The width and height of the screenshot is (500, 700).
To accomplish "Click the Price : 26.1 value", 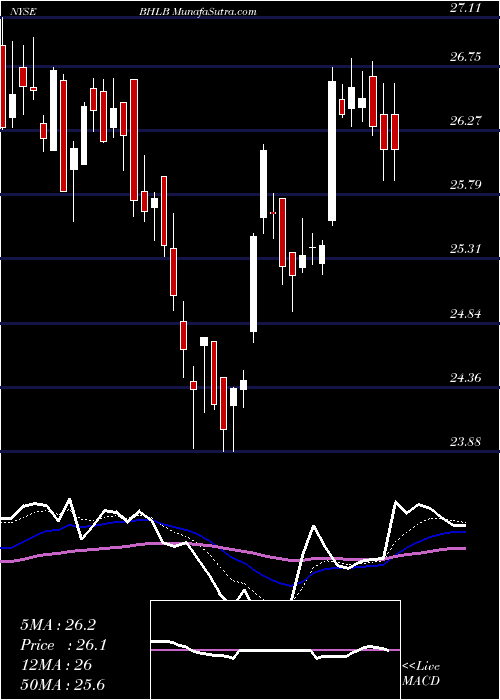I will [x=63, y=645].
